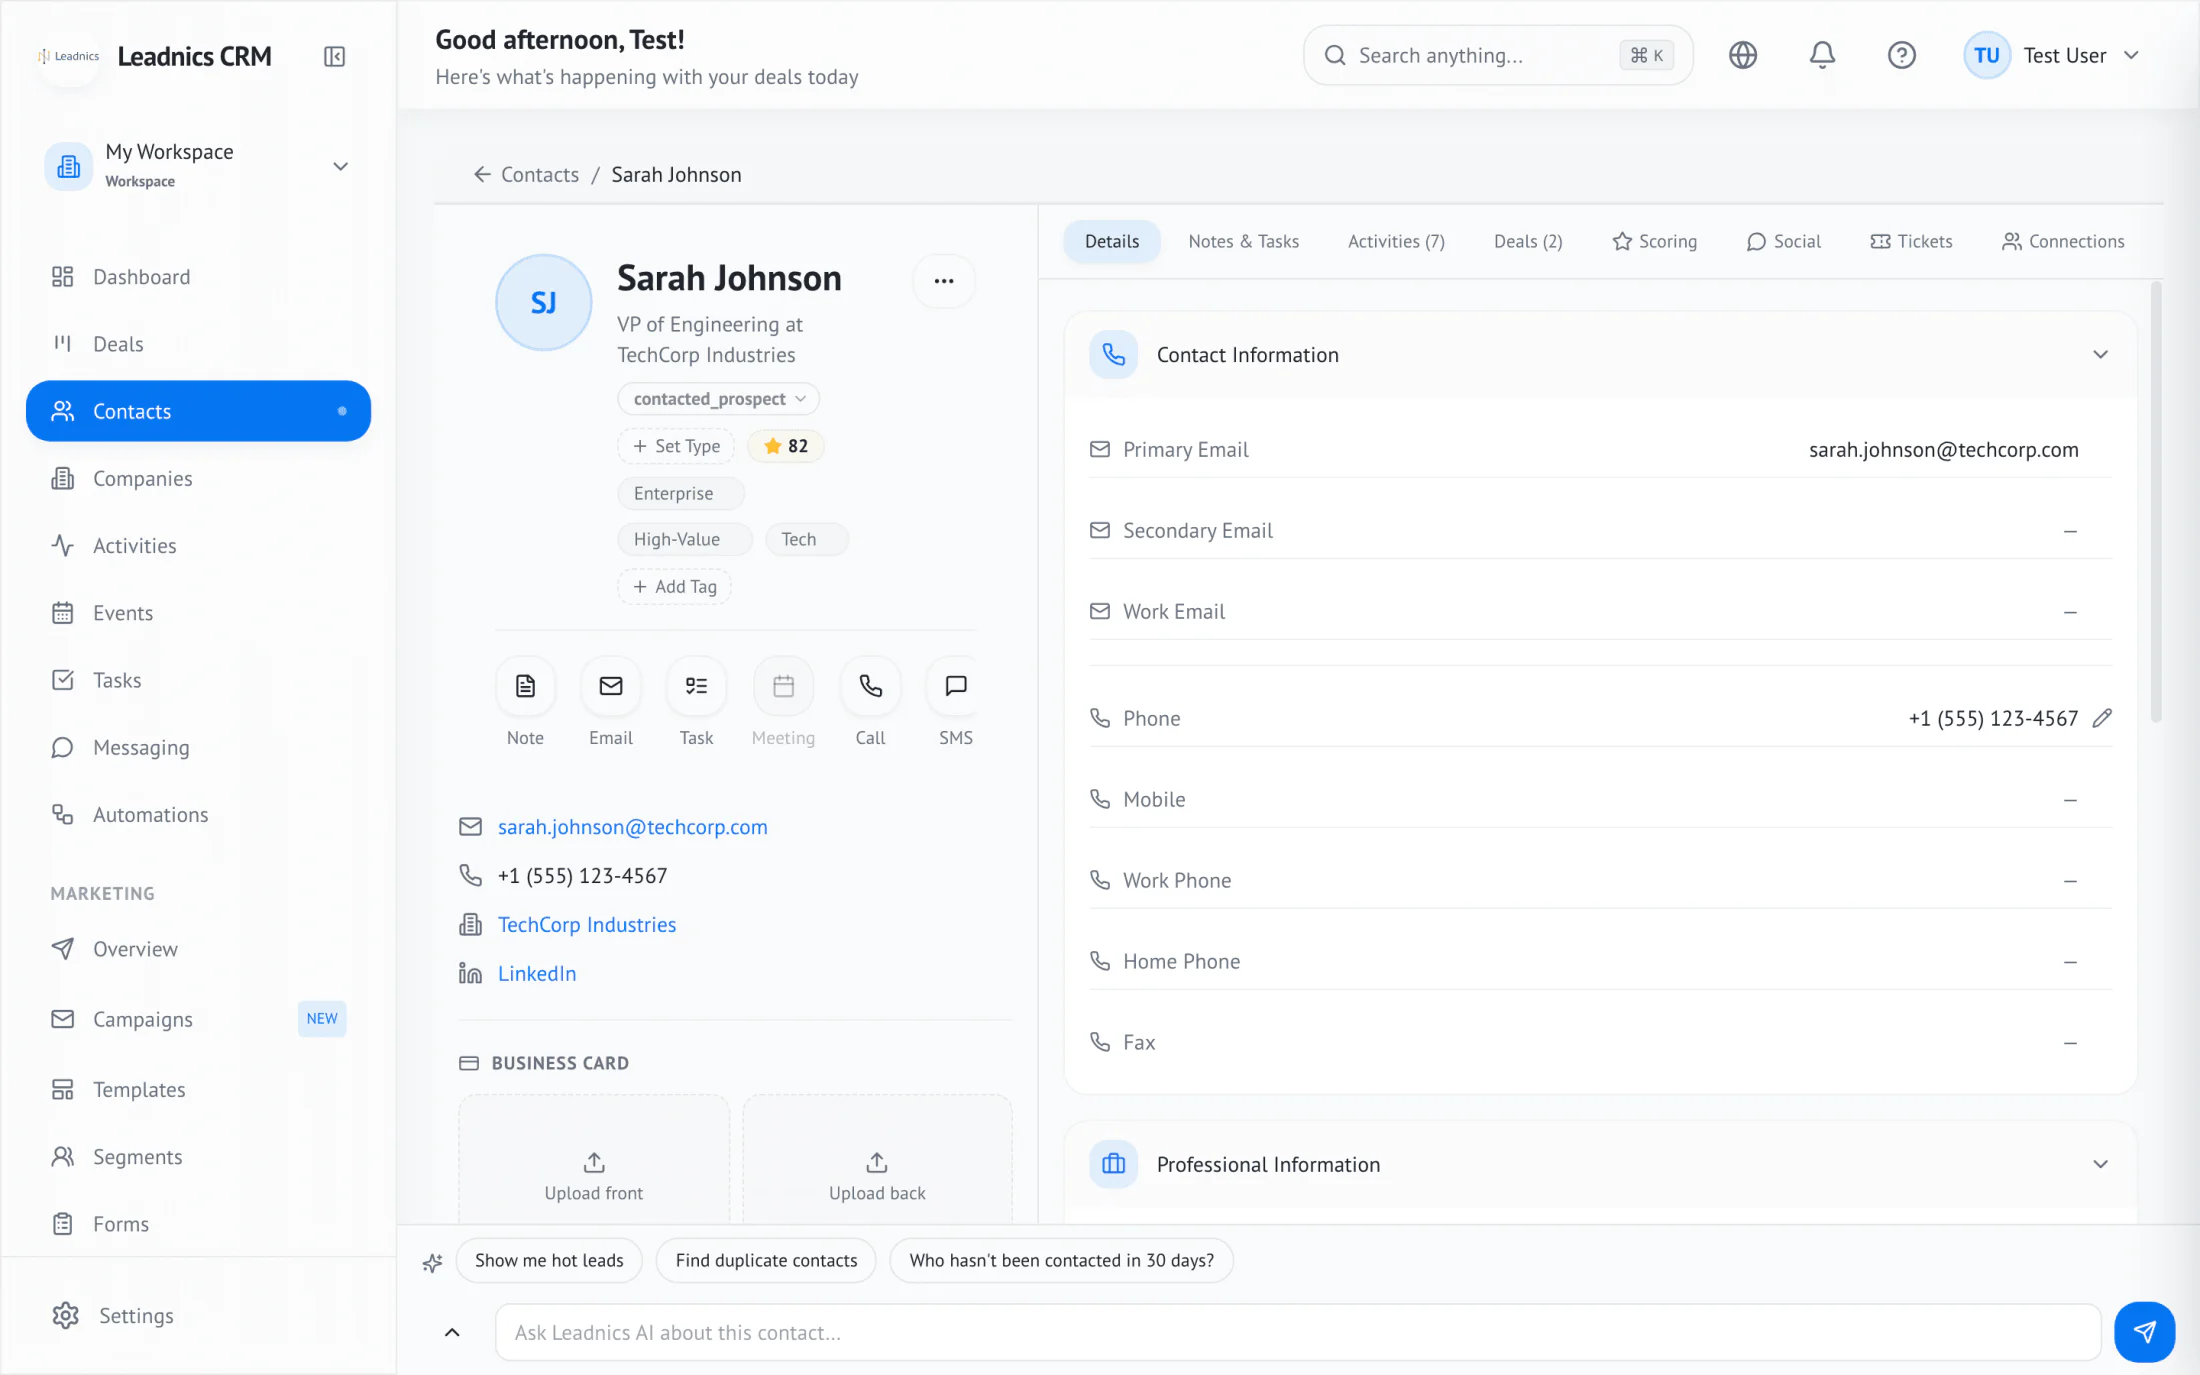Open Social tab
This screenshot has width=2200, height=1375.
[x=1783, y=241]
